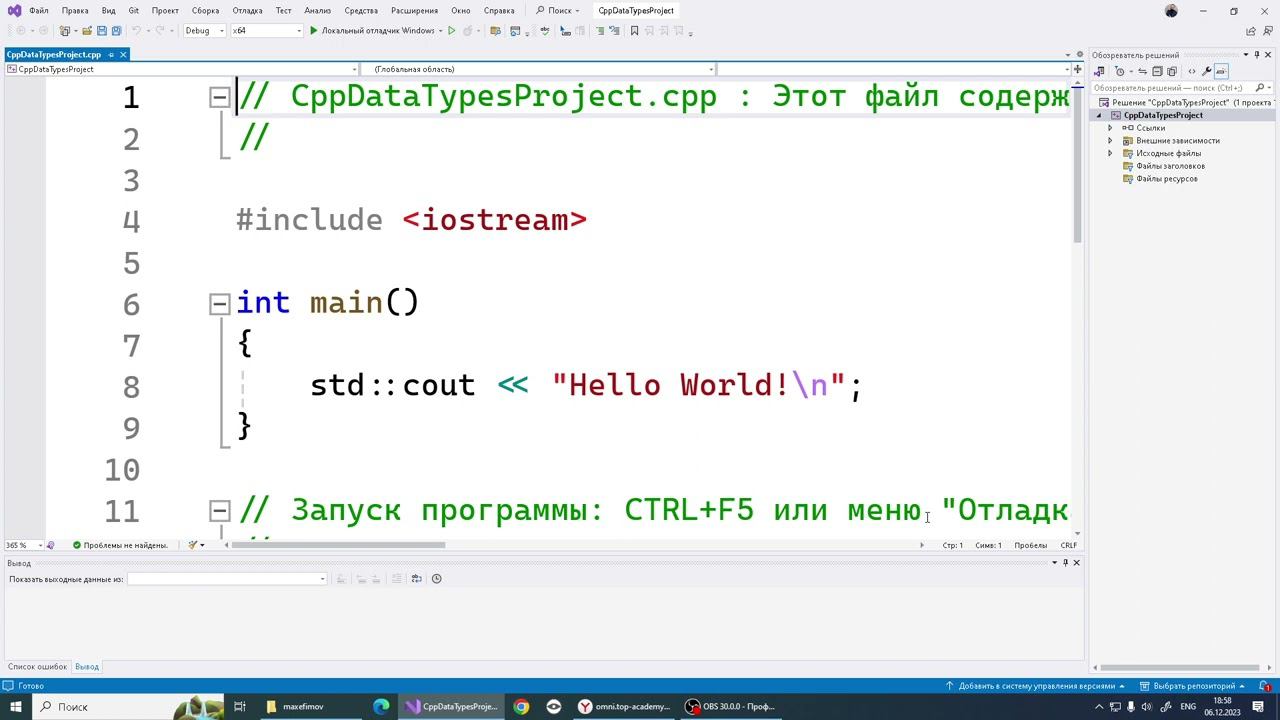Click Добавить в систему управления версиями
The height and width of the screenshot is (720, 1280).
coord(1036,686)
